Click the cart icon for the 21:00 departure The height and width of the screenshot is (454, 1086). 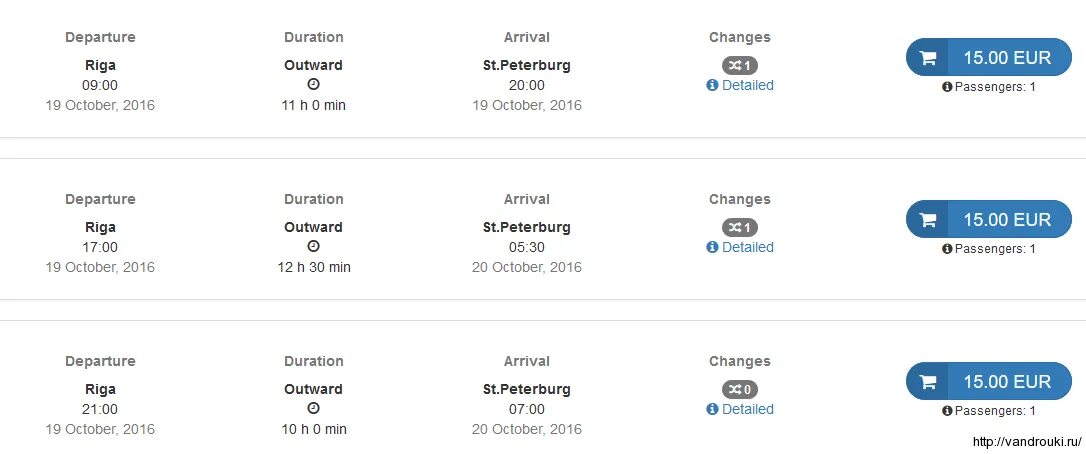[x=928, y=382]
